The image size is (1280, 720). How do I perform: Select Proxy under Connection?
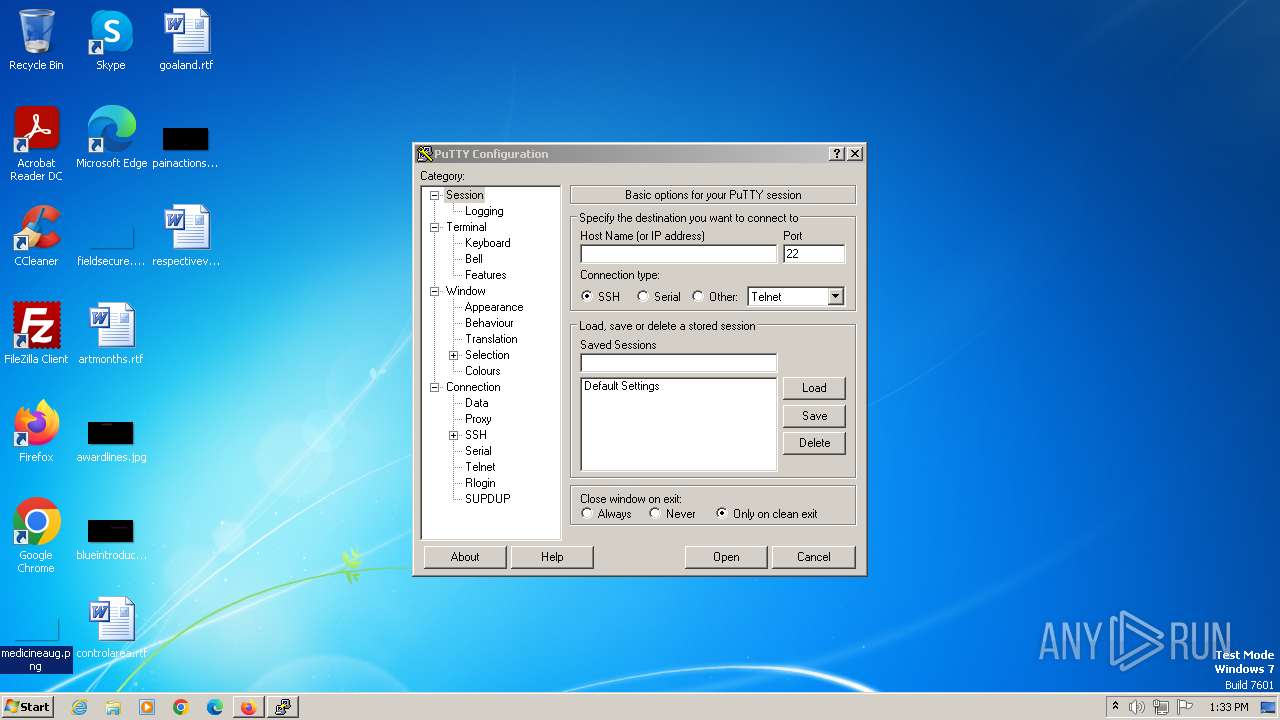(x=478, y=419)
